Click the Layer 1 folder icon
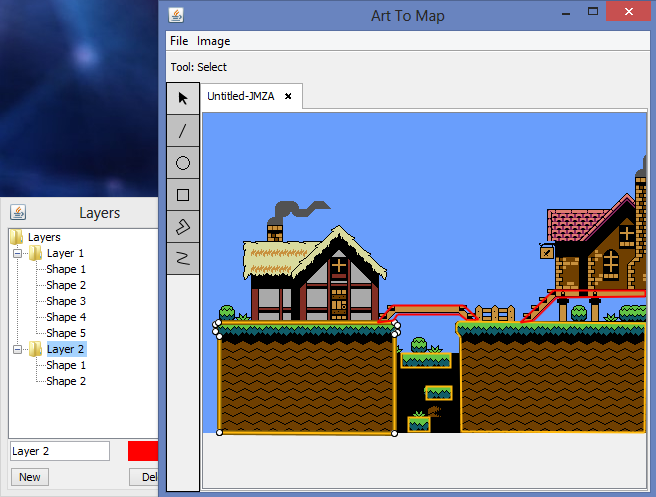The image size is (656, 497). tap(36, 253)
